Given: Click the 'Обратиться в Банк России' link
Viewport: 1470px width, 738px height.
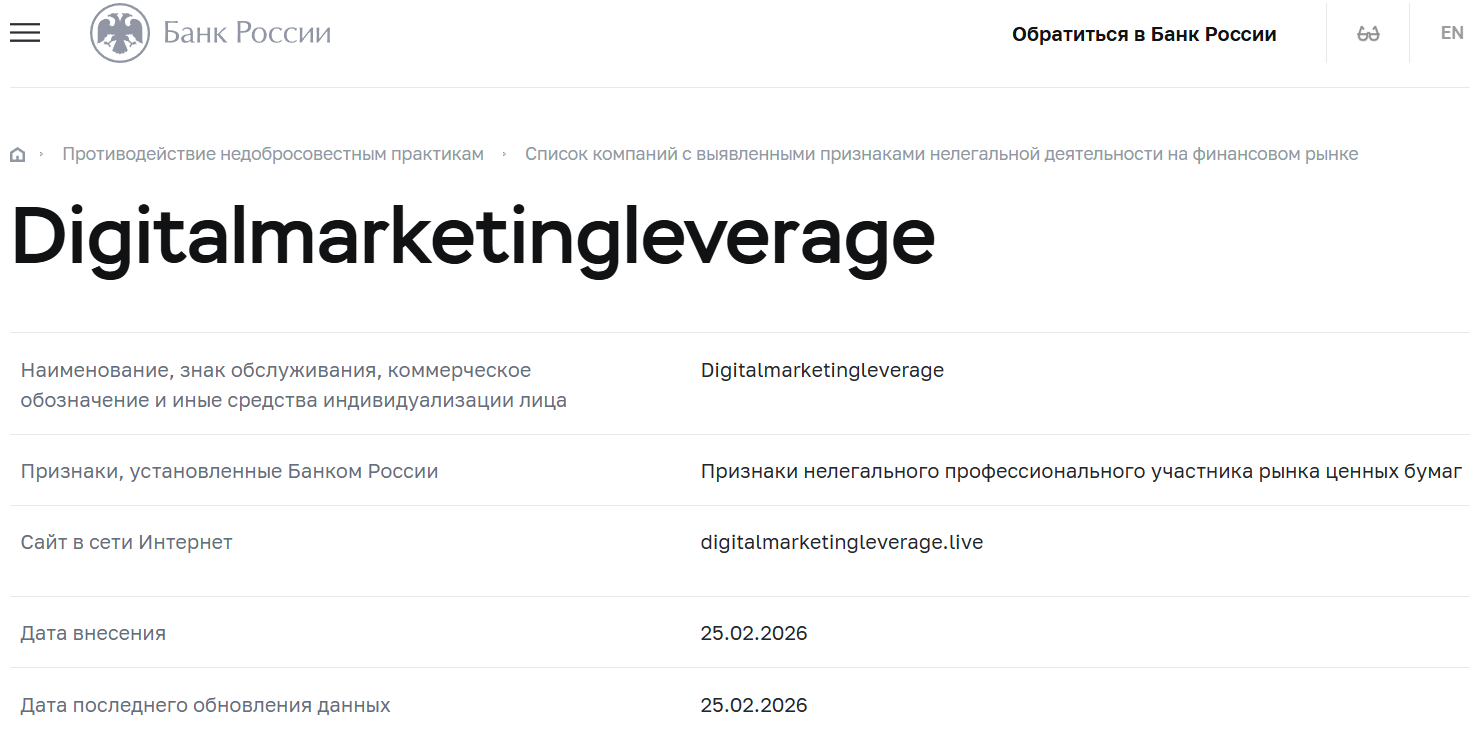Looking at the screenshot, I should tap(1145, 32).
